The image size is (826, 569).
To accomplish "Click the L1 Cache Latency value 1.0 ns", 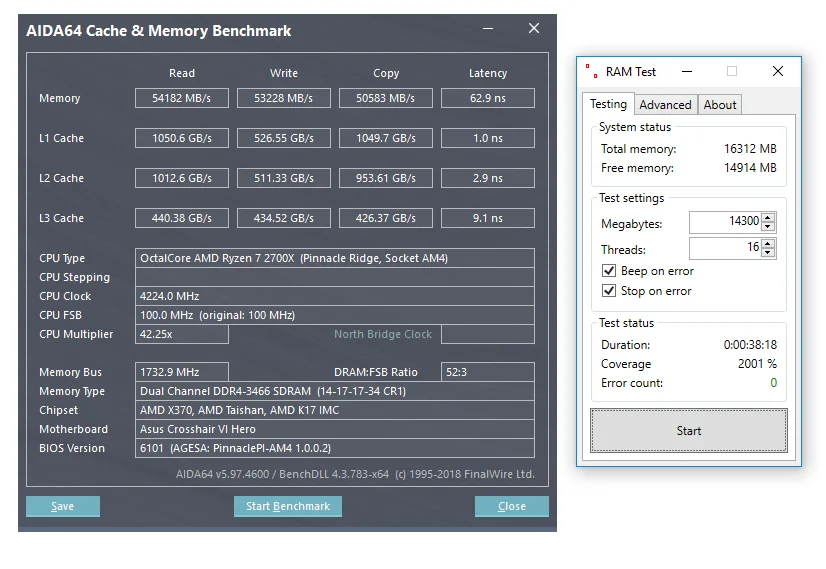I will coord(488,138).
